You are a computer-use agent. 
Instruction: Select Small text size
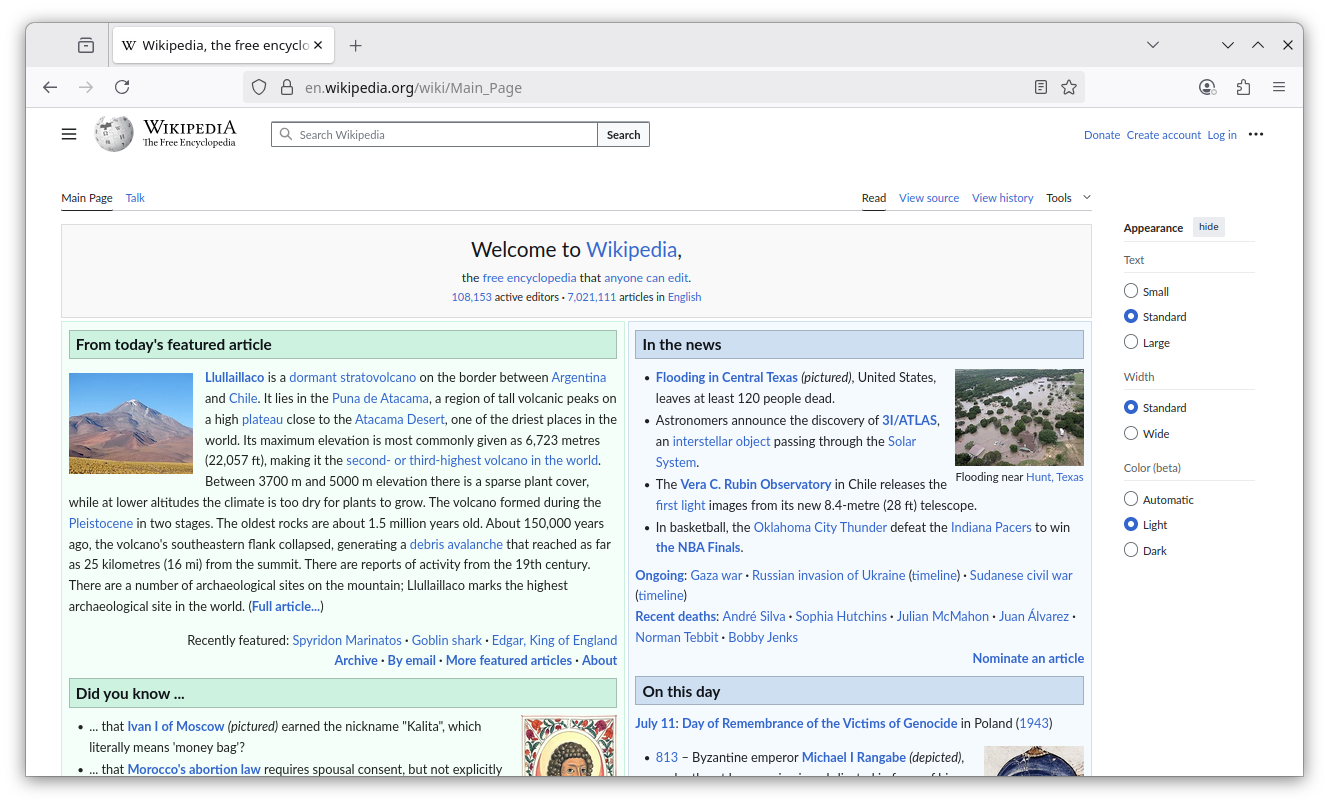(1131, 291)
